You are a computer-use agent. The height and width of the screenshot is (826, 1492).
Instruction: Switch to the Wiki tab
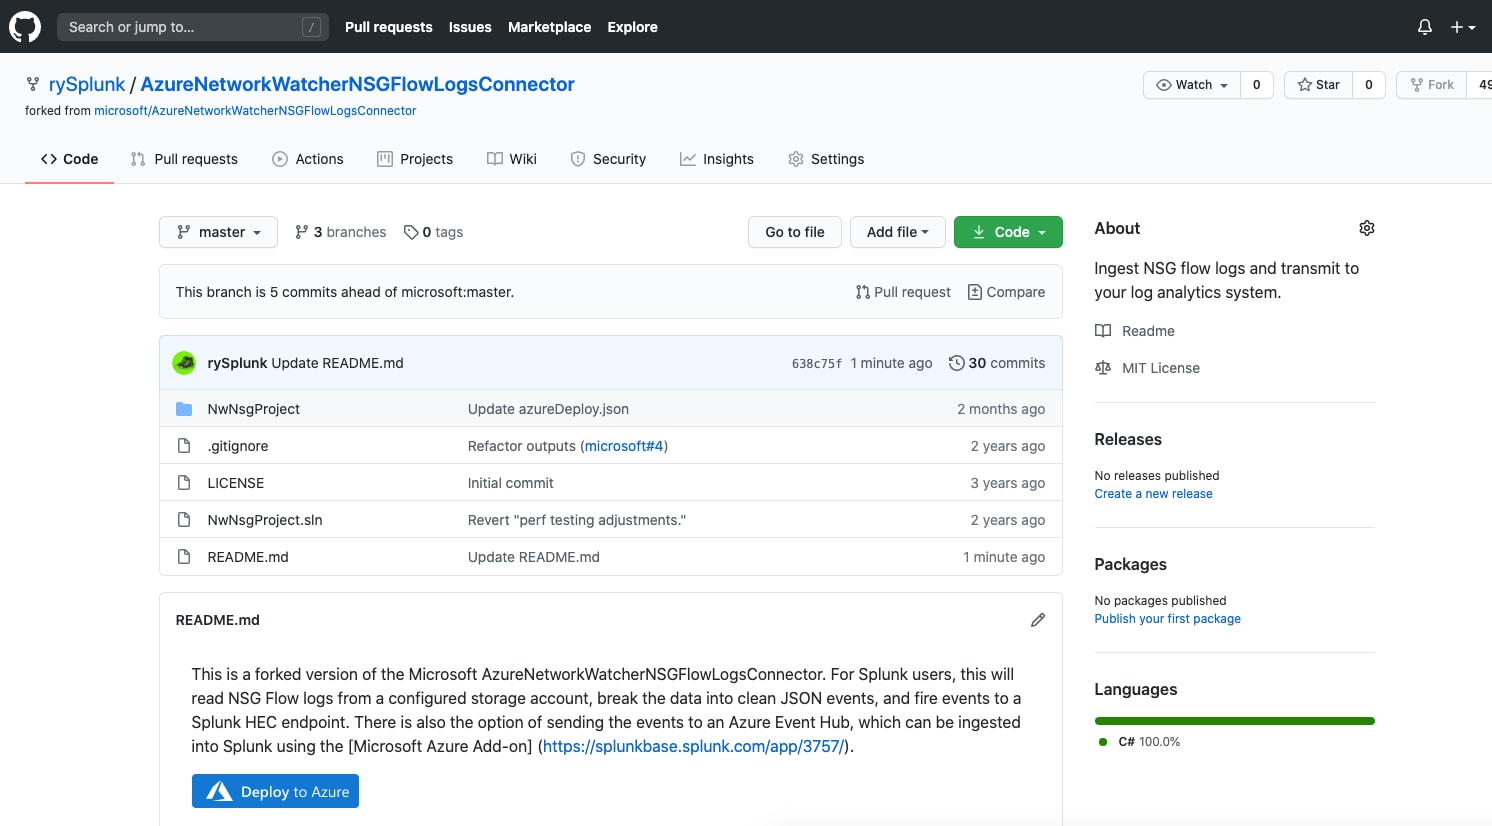tap(512, 159)
